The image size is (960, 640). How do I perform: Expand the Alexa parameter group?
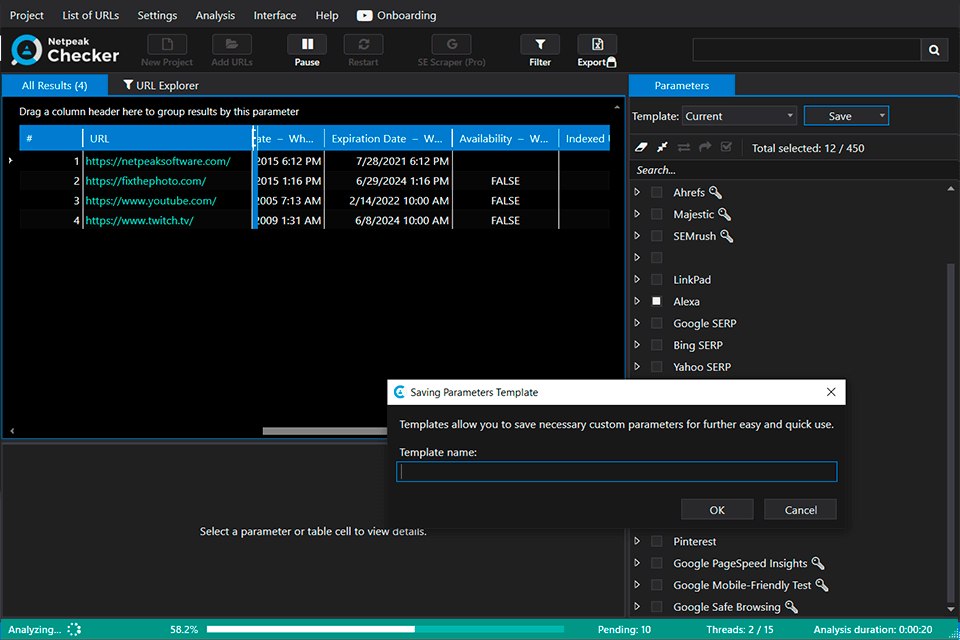(x=637, y=301)
